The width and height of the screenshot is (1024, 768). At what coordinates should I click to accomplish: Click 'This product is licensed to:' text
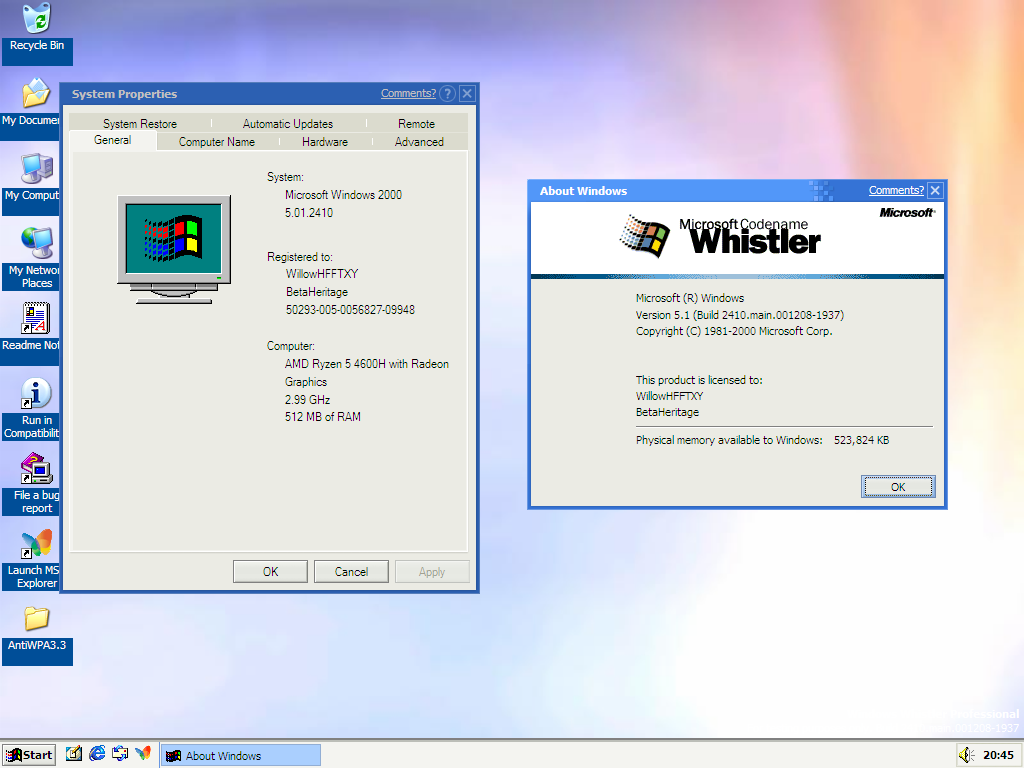pos(699,380)
